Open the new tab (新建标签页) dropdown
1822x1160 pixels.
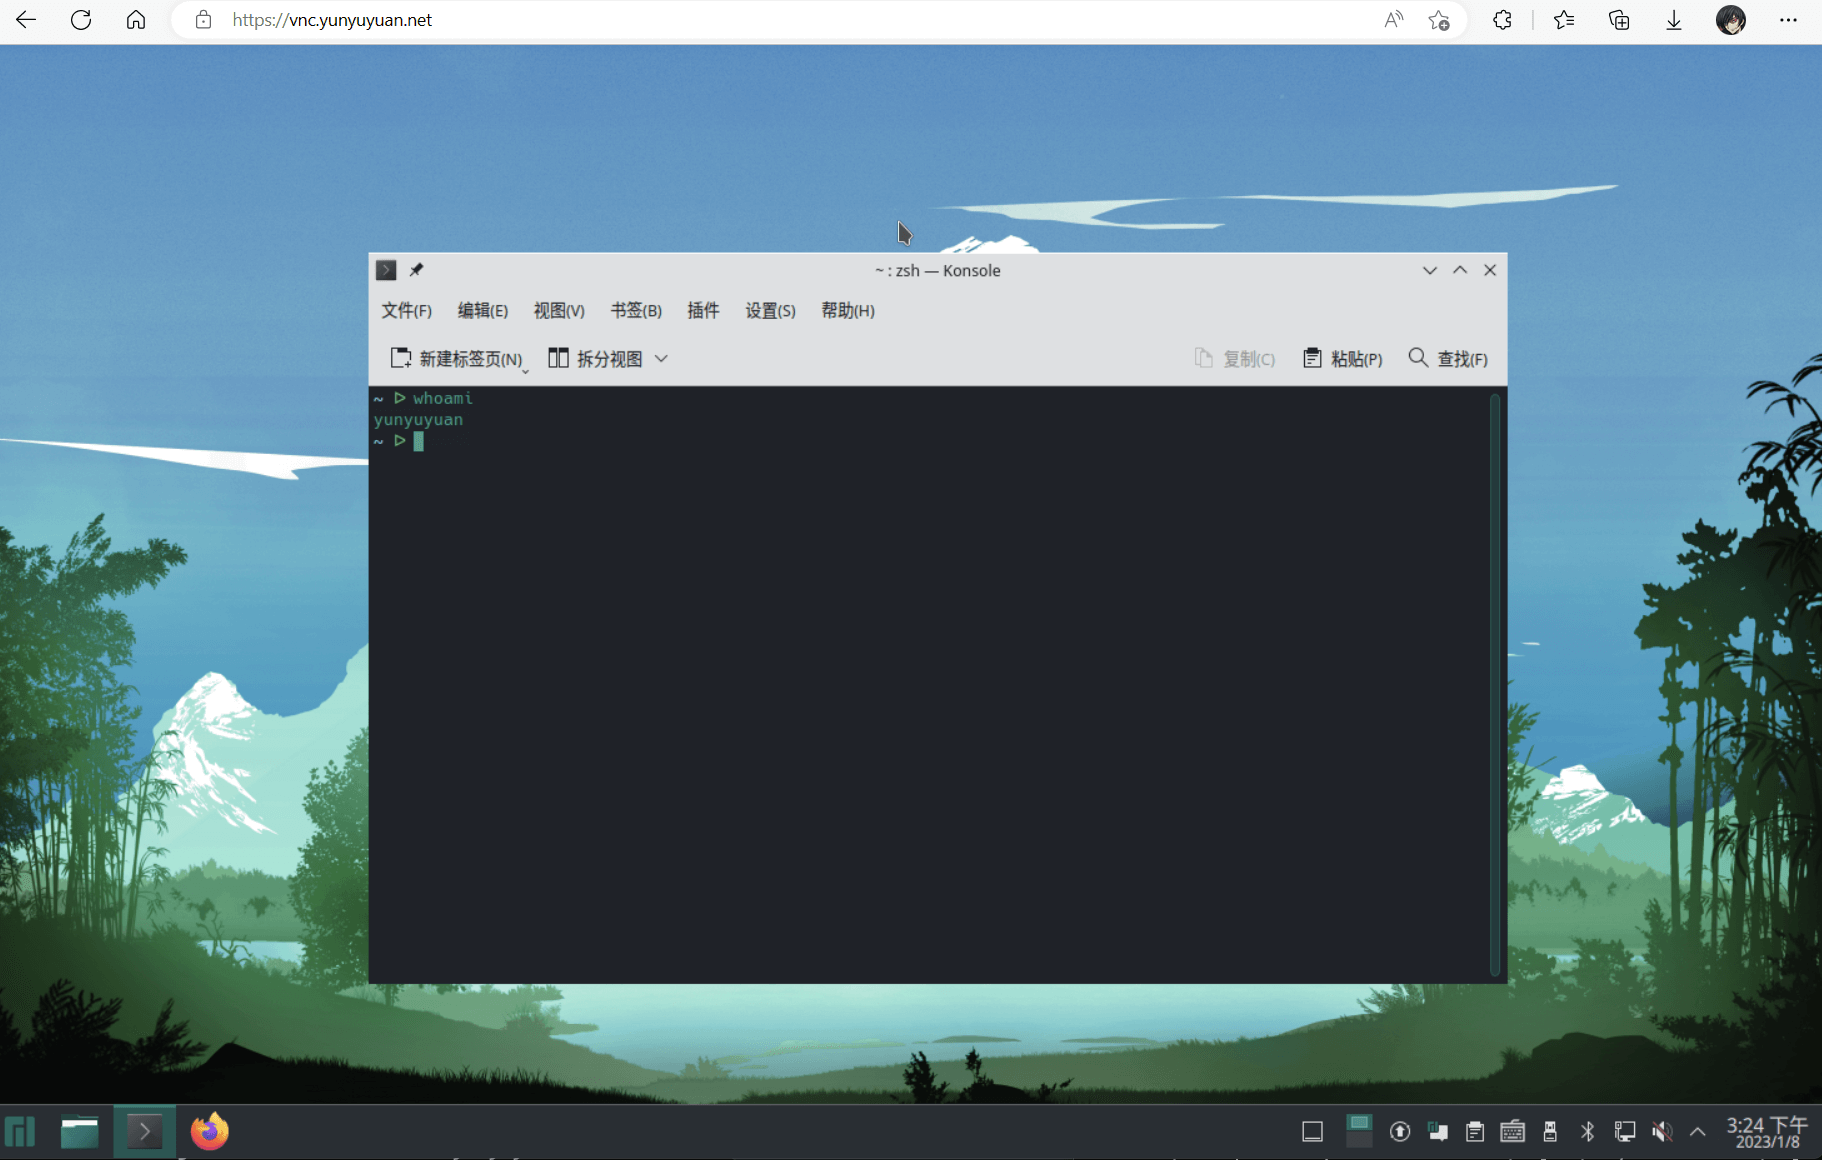click(x=525, y=371)
